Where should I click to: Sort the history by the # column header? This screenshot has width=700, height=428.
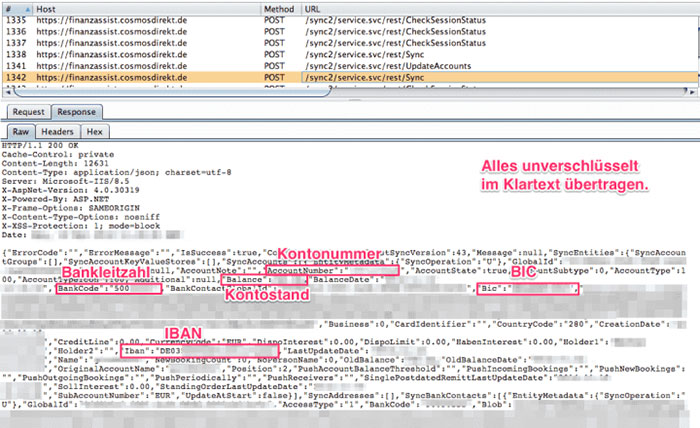click(17, 9)
